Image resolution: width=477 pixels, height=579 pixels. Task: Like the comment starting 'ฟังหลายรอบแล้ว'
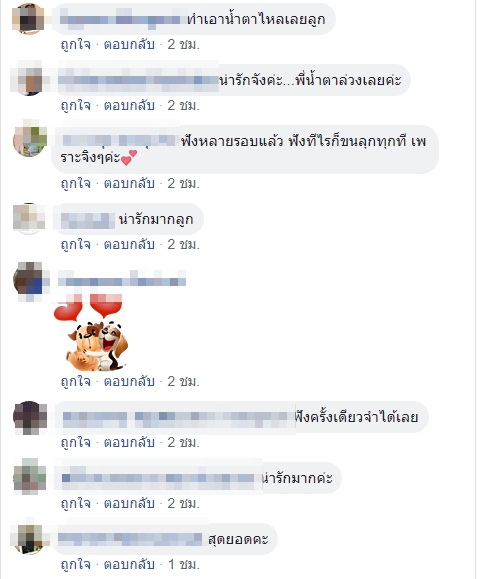76,184
